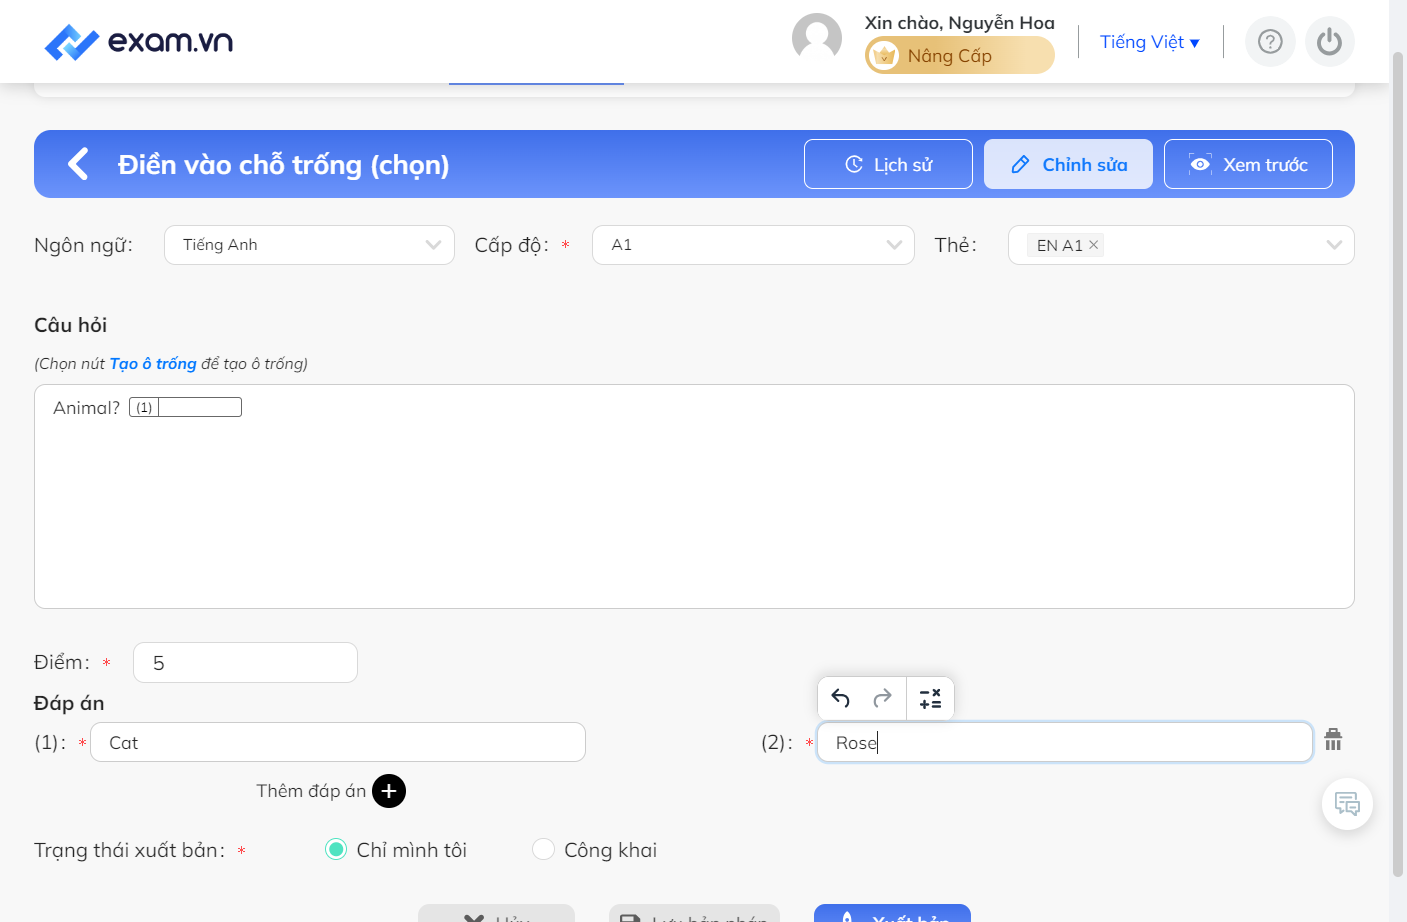Add an answer with the plus icon
This screenshot has width=1407, height=922.
click(x=389, y=791)
